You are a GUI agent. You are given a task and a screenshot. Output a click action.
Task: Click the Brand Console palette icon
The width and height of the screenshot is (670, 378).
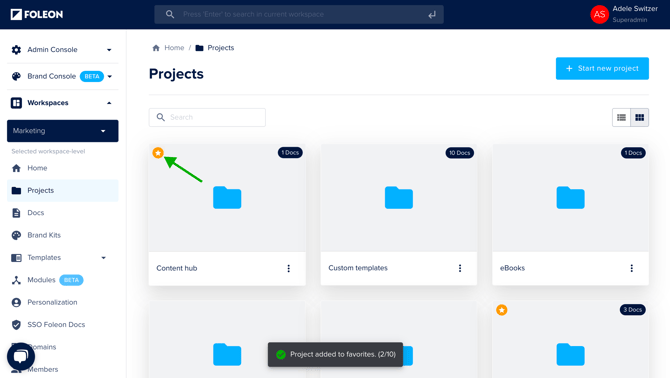[16, 76]
